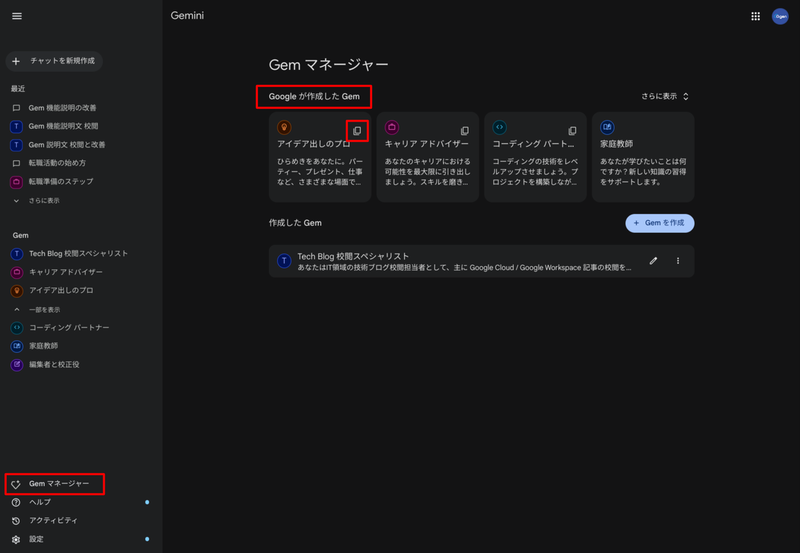
Task: Click the Google が作成した Gem heading
Action: (314, 96)
